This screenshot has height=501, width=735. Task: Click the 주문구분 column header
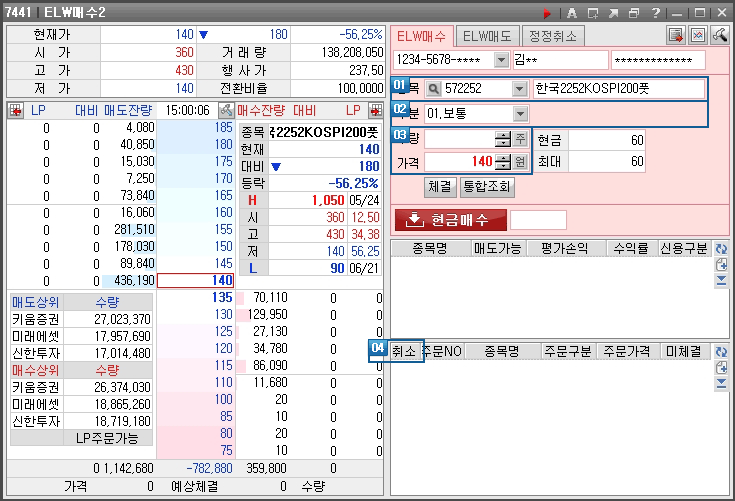[568, 351]
